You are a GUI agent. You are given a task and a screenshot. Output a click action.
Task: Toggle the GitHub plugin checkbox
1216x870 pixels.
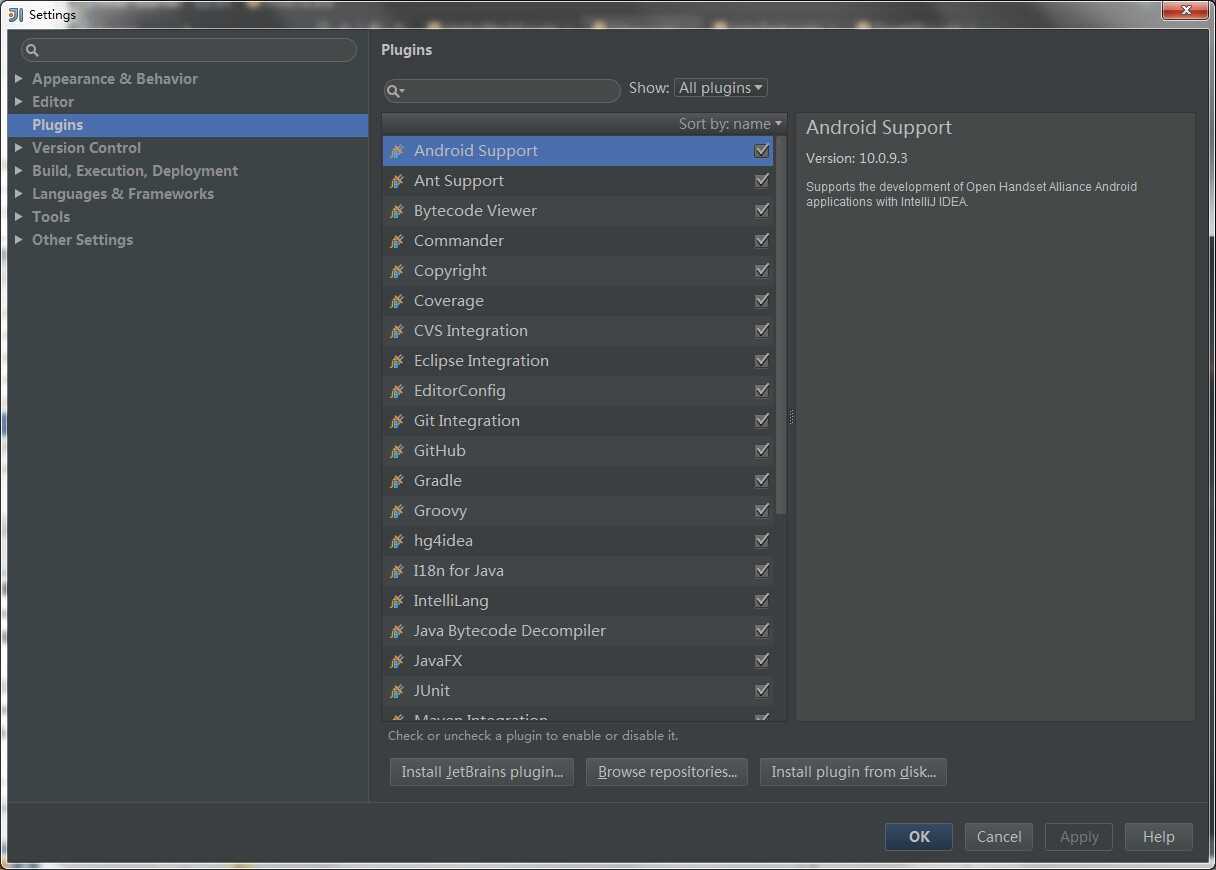pos(762,451)
